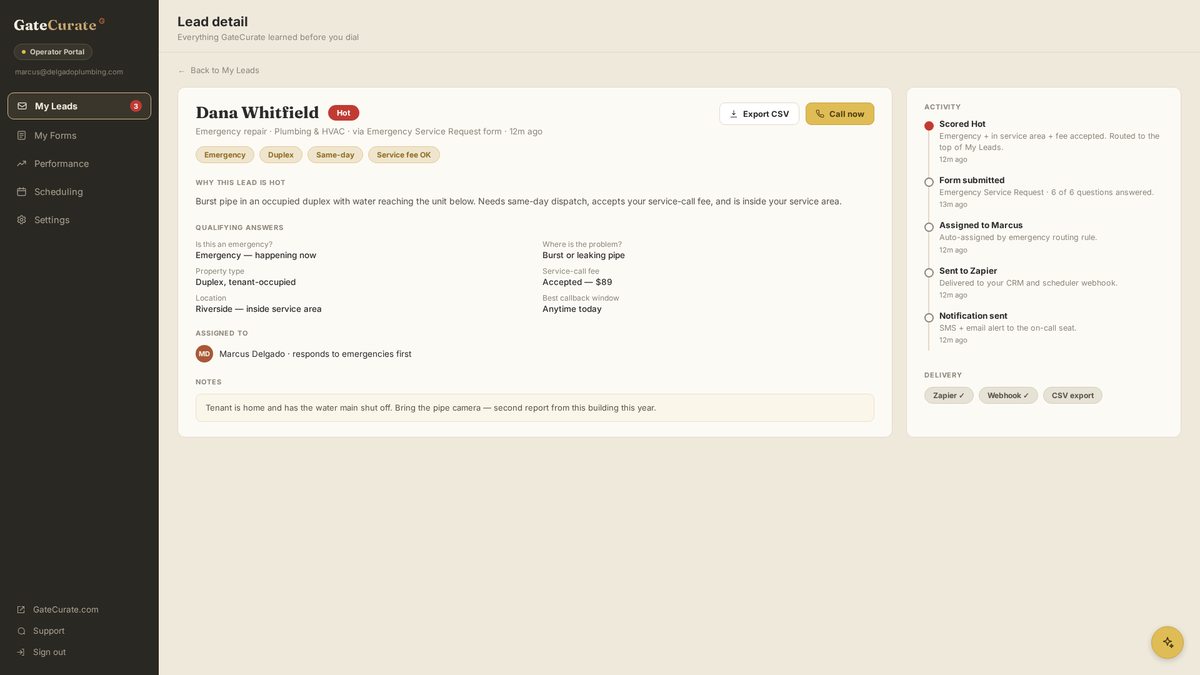This screenshot has height=675, width=1200.
Task: Click the Assigned to Marcus timeline dot
Action: click(x=929, y=227)
